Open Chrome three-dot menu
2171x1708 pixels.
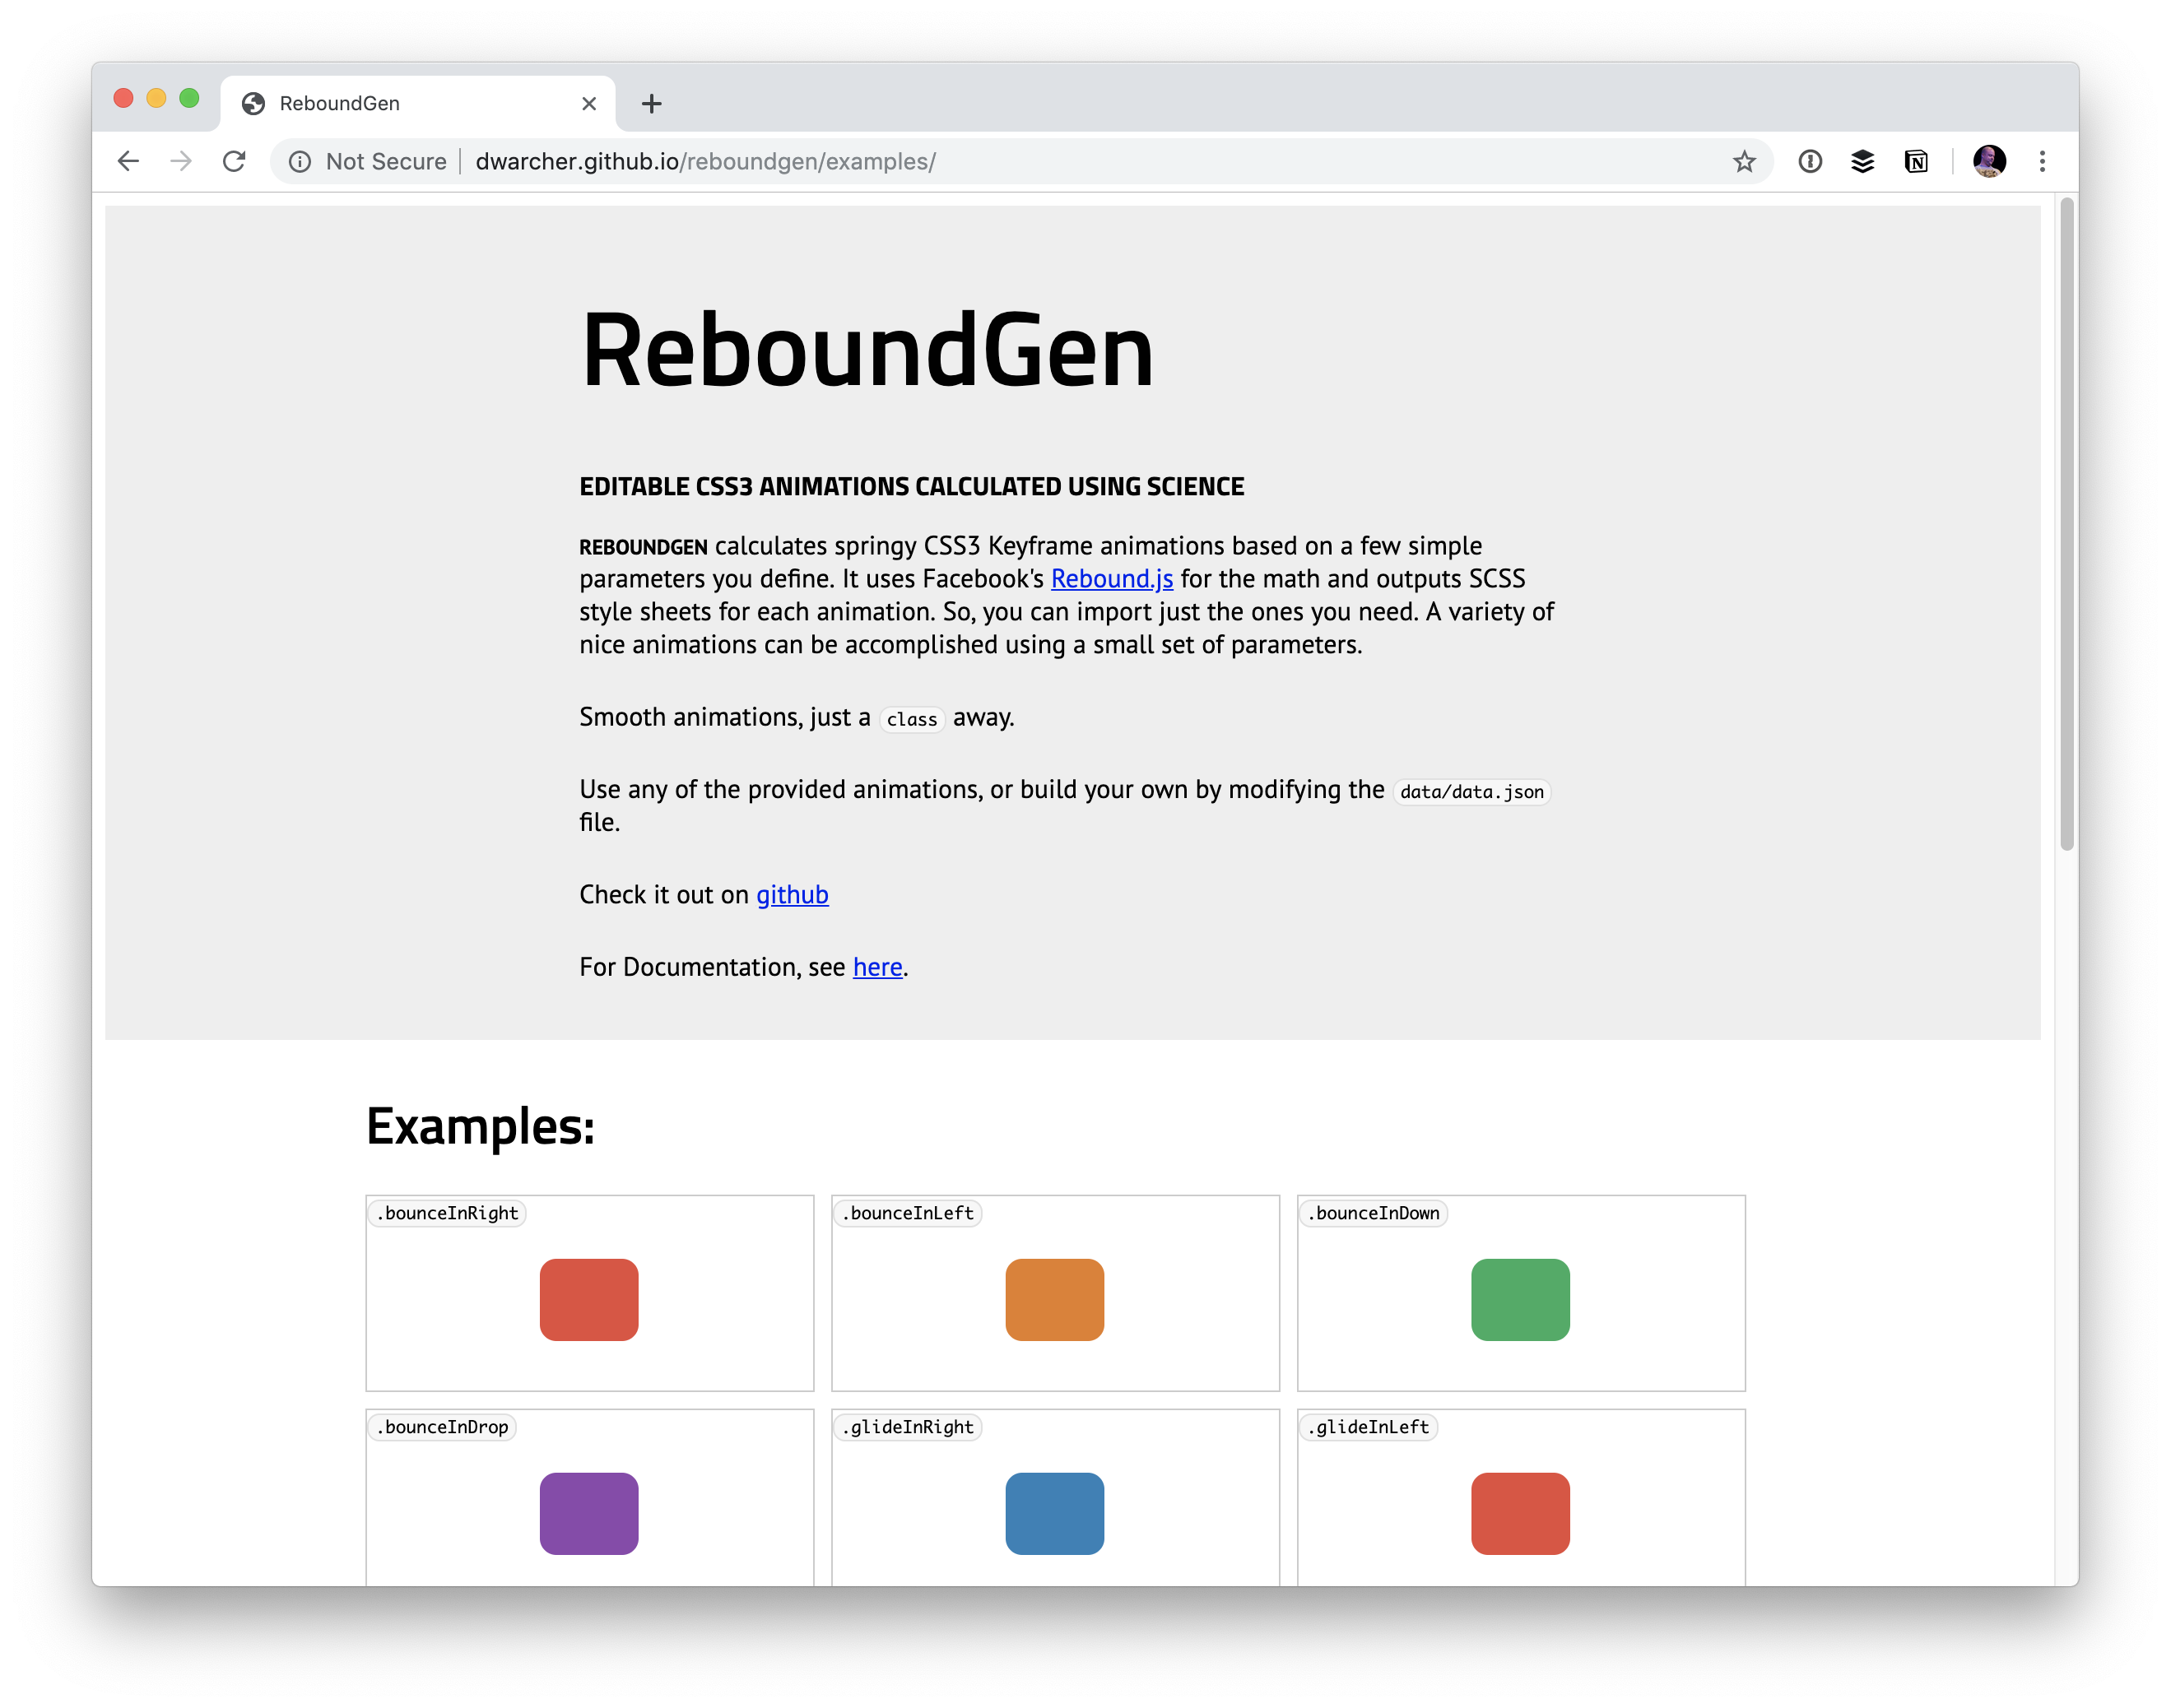2042,161
